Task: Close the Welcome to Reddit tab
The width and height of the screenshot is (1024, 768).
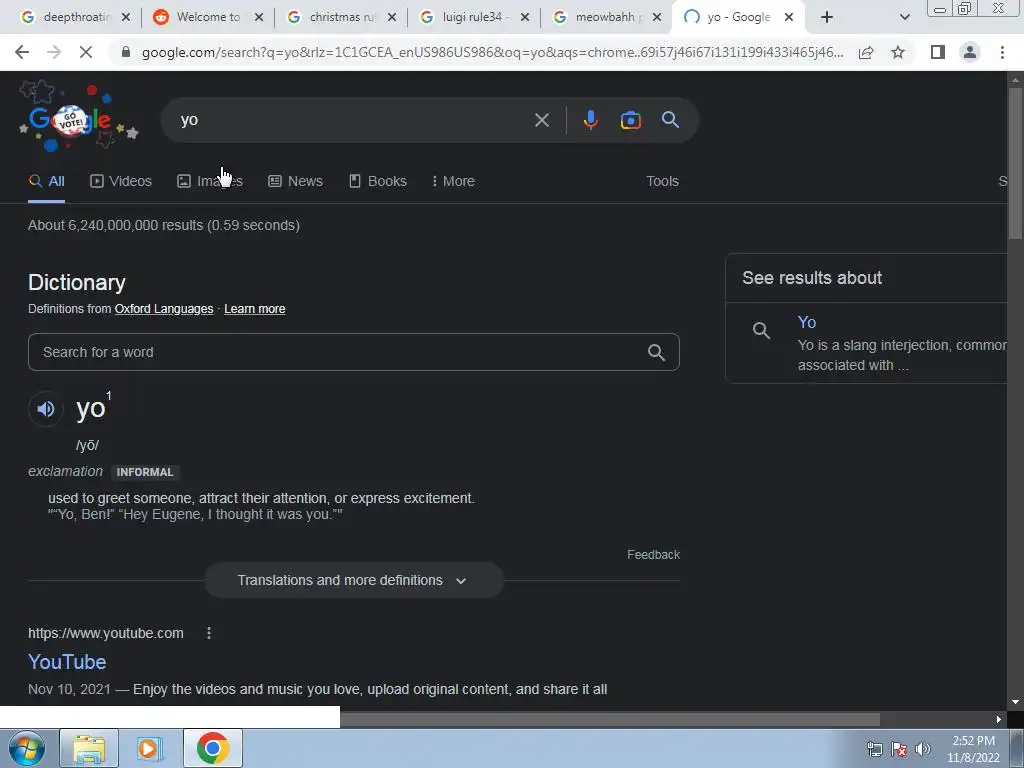Action: pos(259,17)
